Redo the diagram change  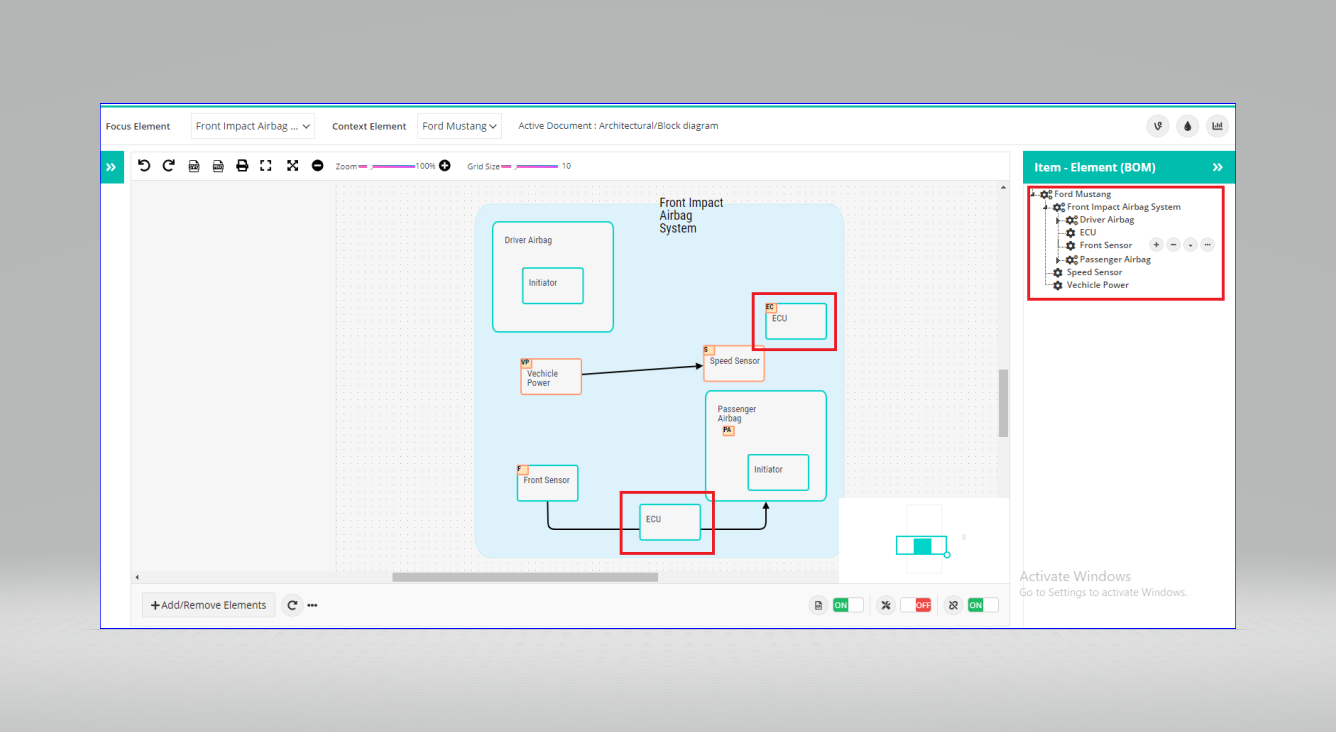click(169, 165)
